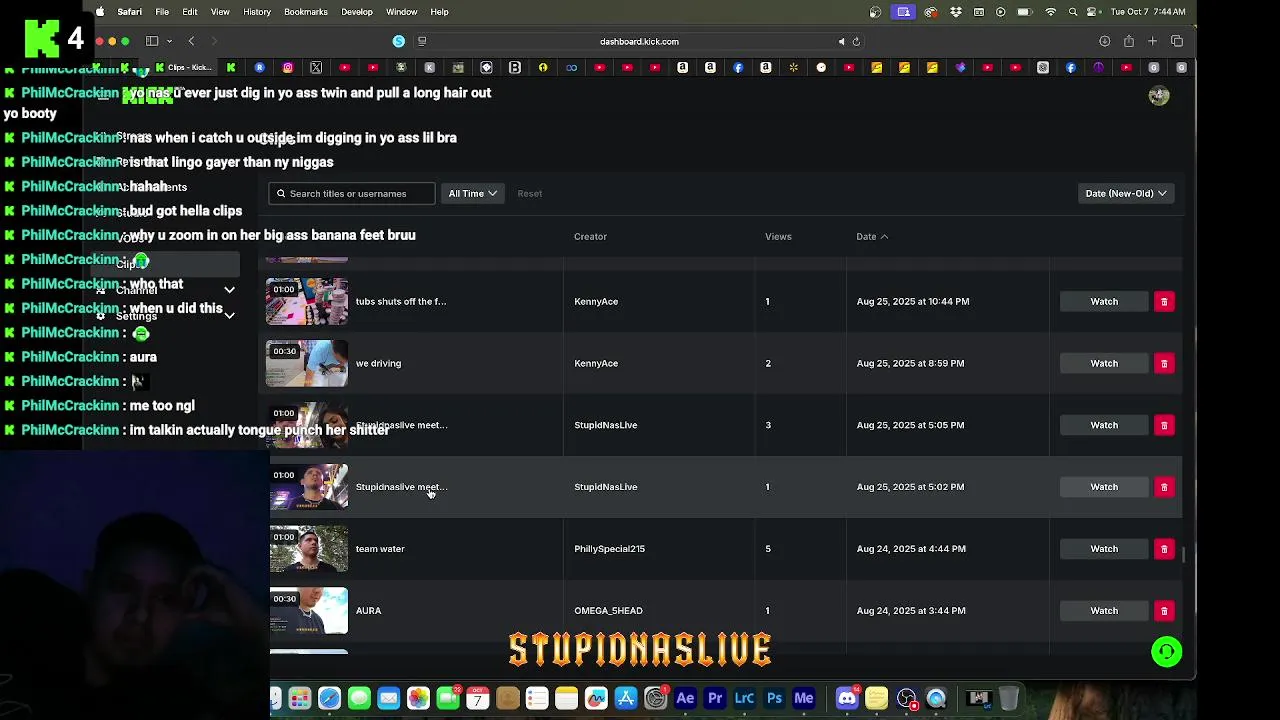The height and width of the screenshot is (720, 1280).
Task: Open Discord from the dock
Action: [x=847, y=698]
